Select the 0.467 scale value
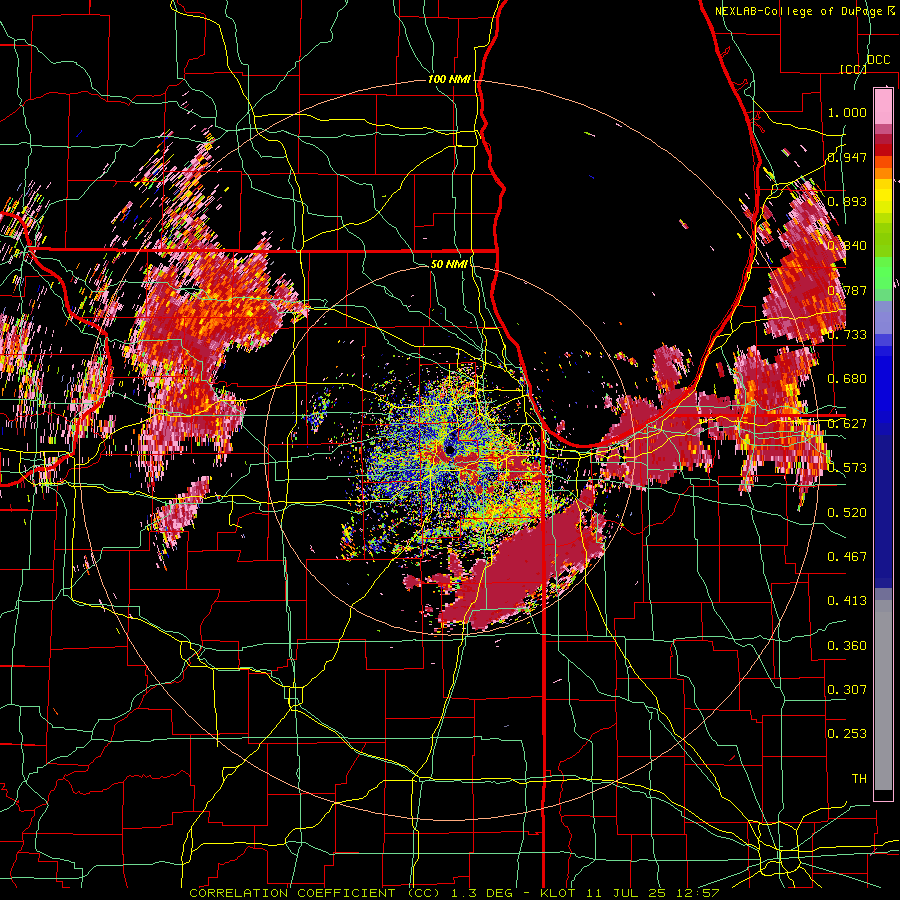This screenshot has height=900, width=900. click(847, 557)
